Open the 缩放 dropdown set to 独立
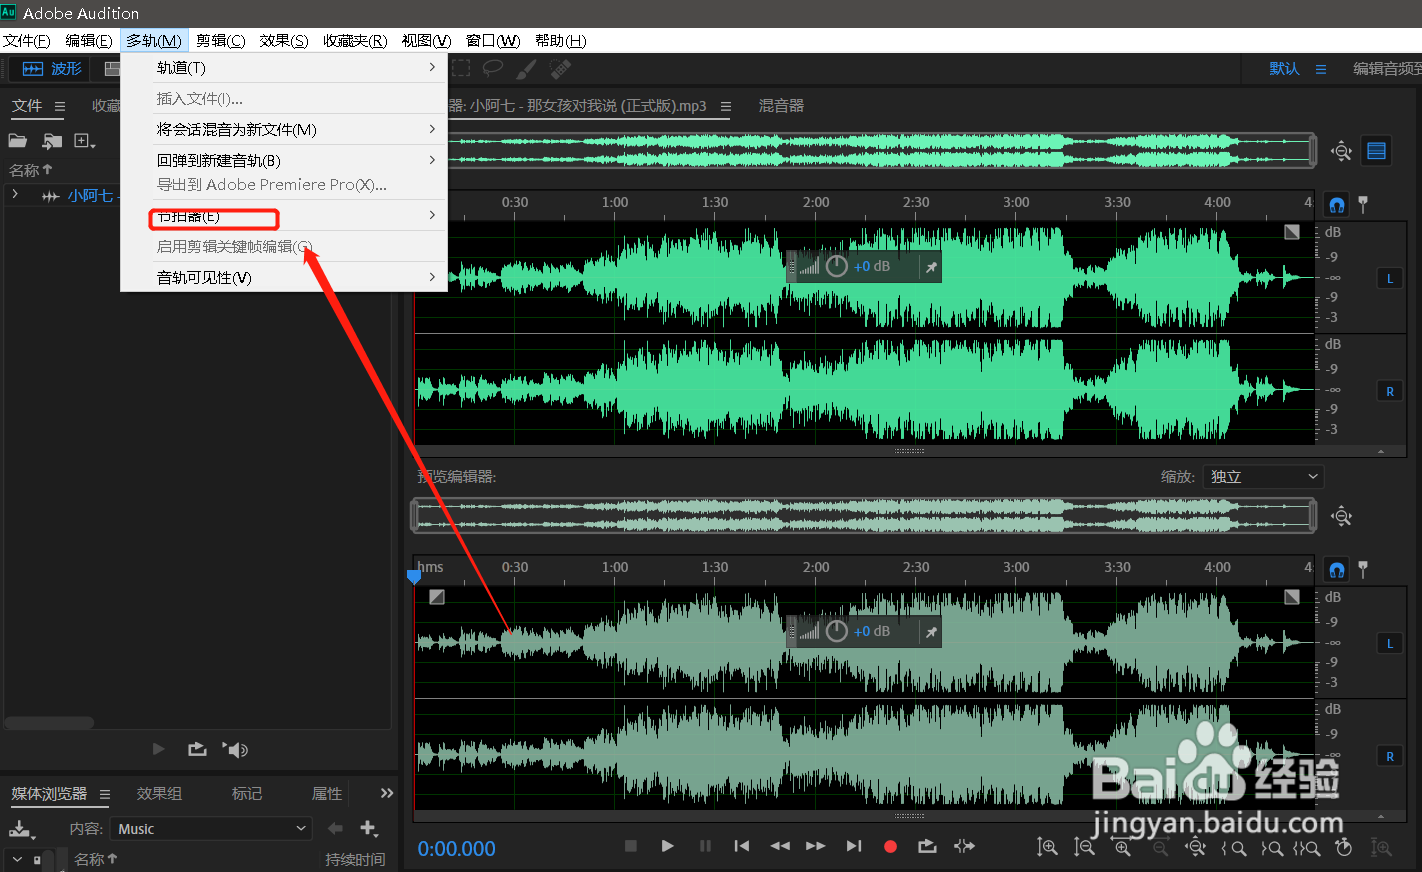Viewport: 1422px width, 872px height. click(x=1264, y=477)
